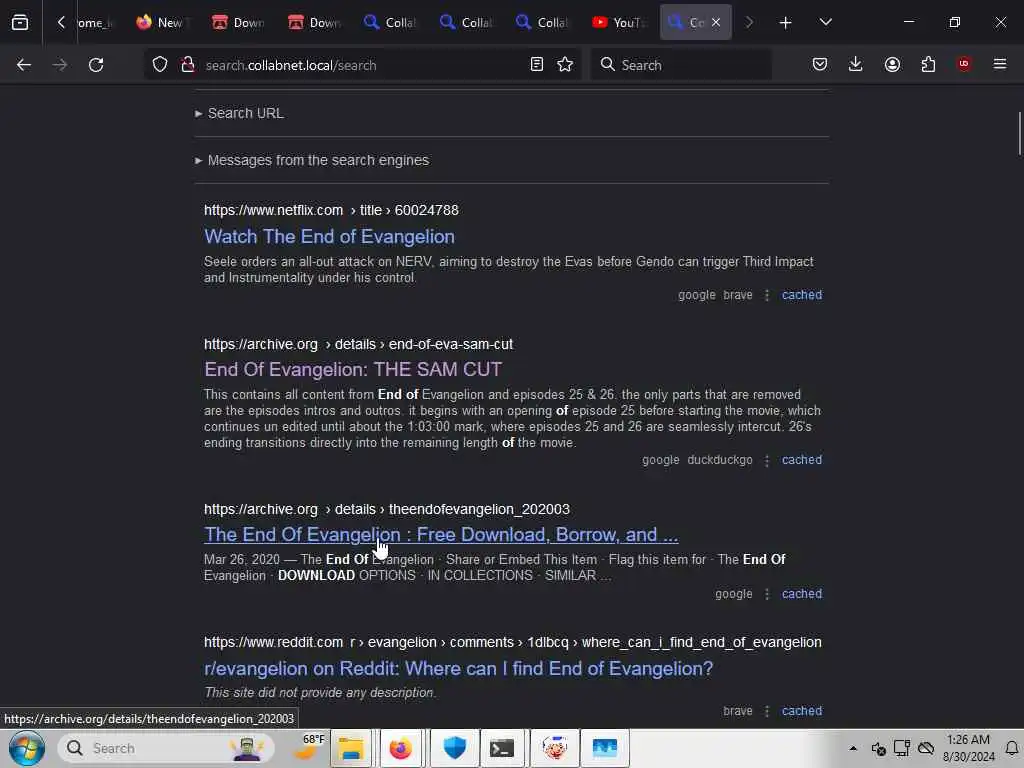Close the active search tab
This screenshot has height=768, width=1024.
pos(716,22)
